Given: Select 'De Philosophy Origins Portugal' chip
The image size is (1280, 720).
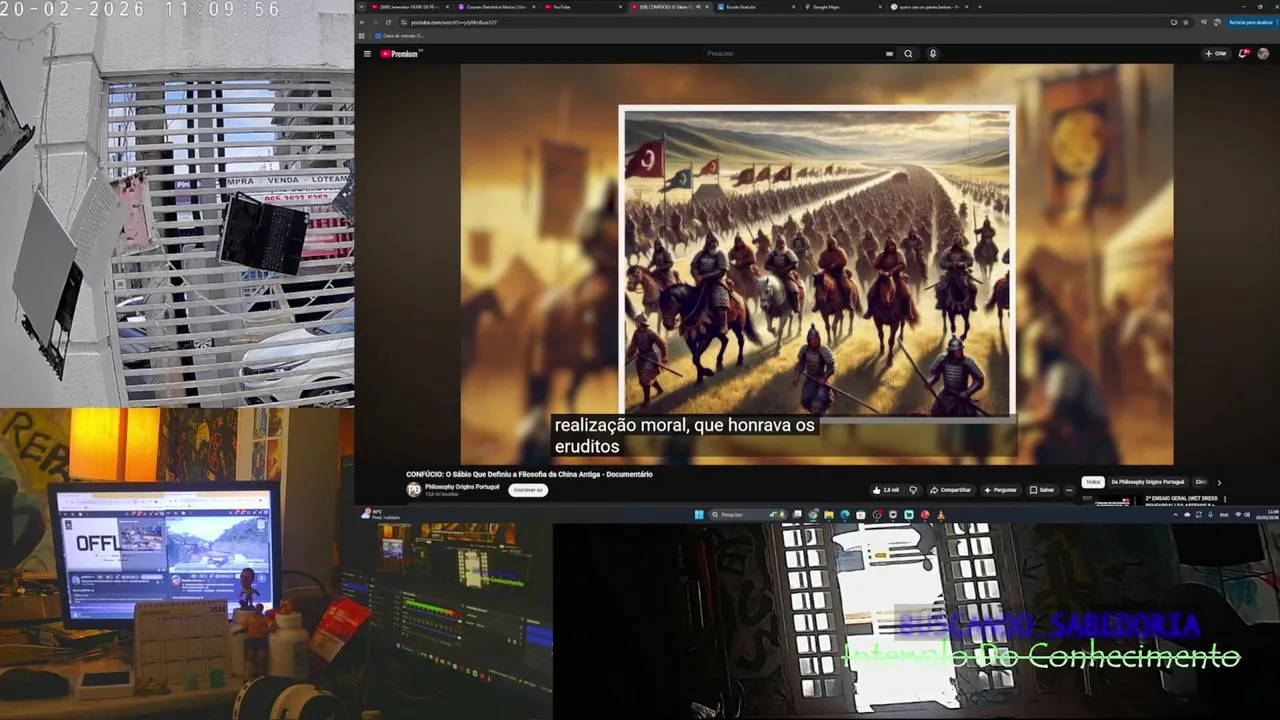Looking at the screenshot, I should coord(1148,482).
